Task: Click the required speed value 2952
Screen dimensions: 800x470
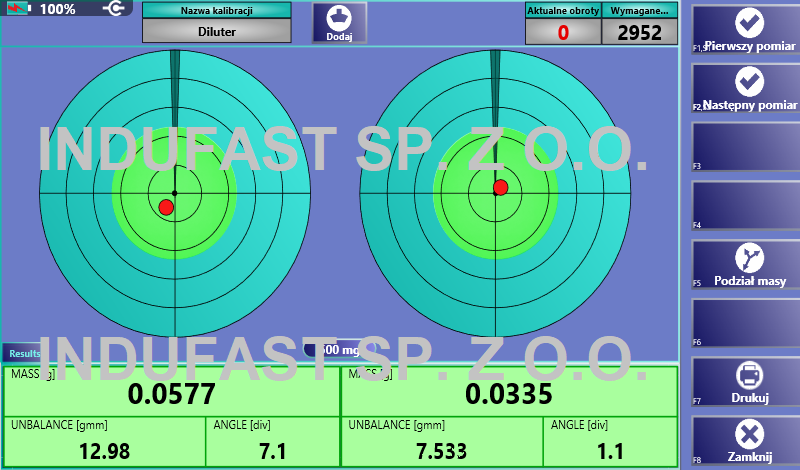Action: (x=640, y=32)
